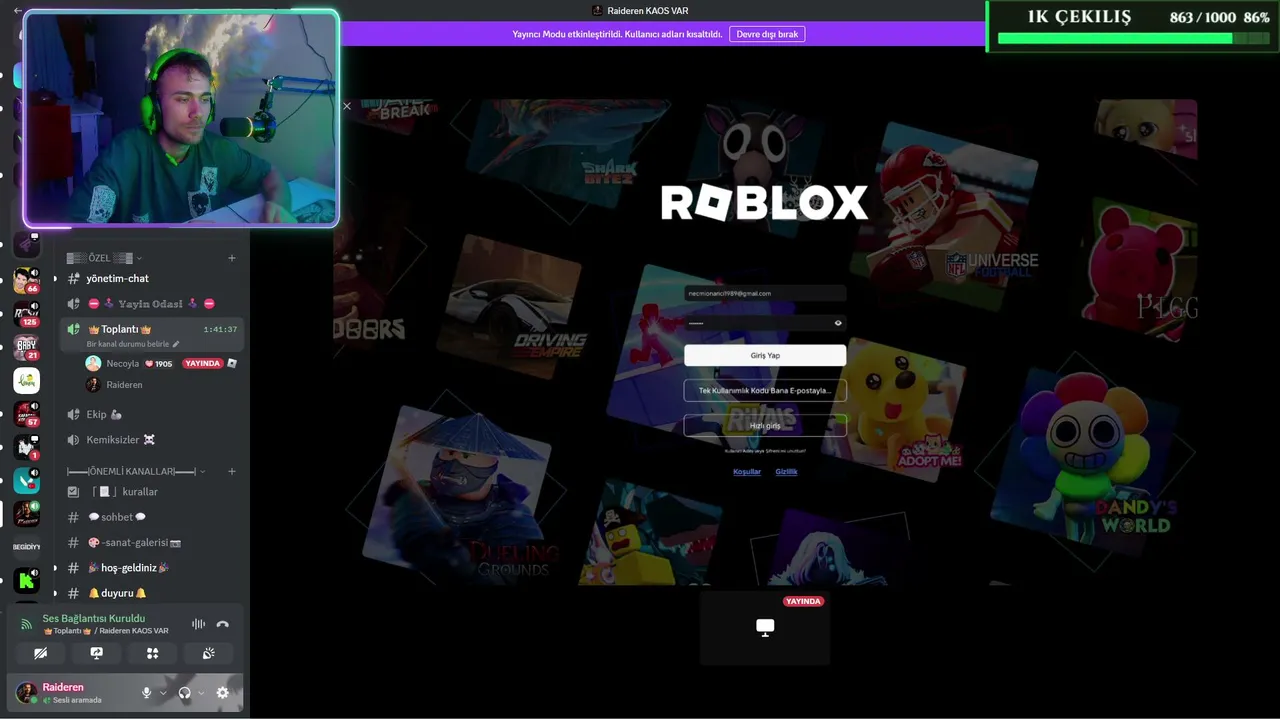1280x720 pixels.
Task: Open the server with the 57 badge
Action: click(x=26, y=414)
